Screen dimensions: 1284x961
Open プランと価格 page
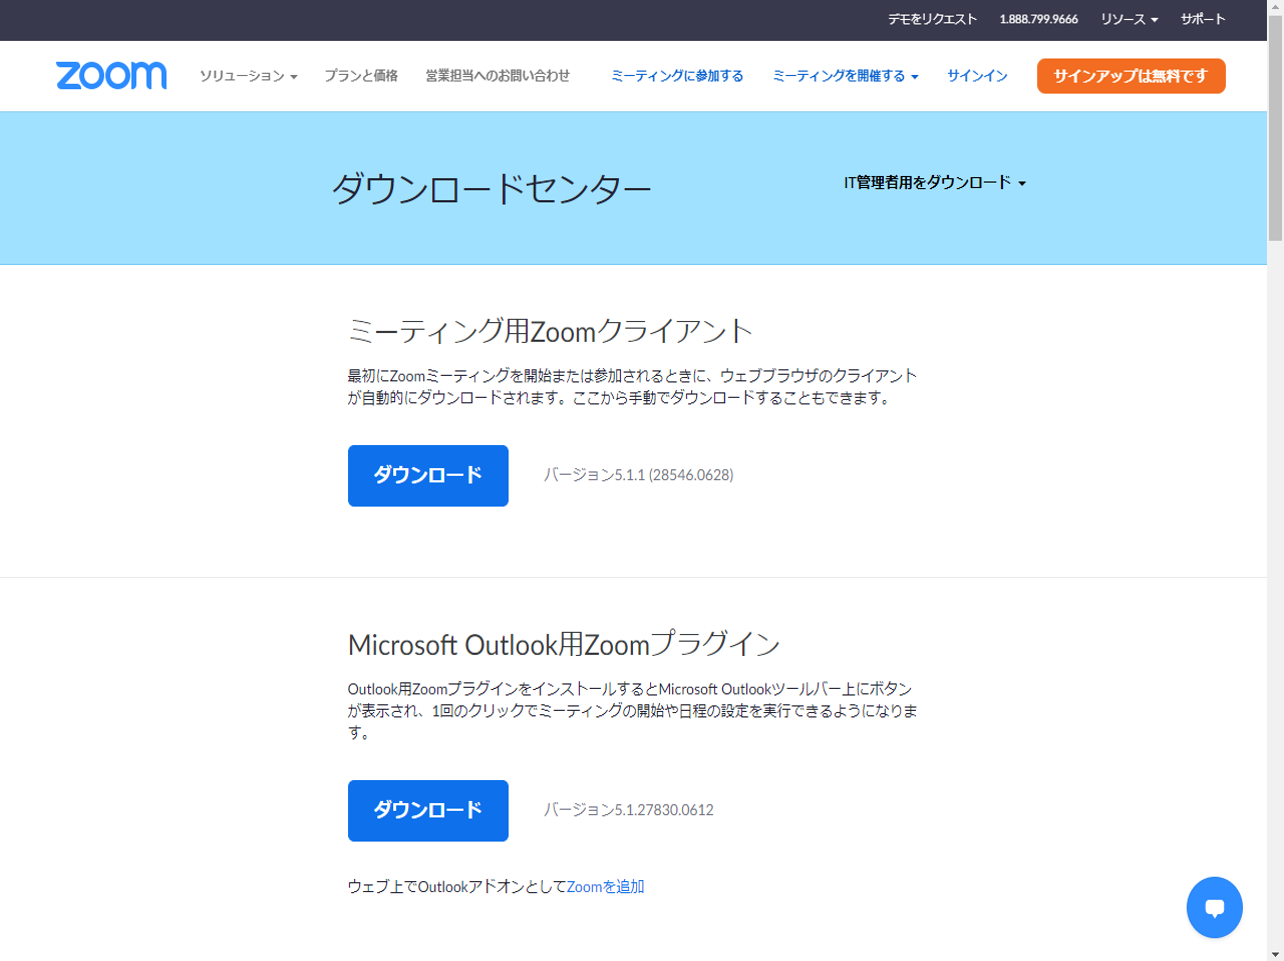[361, 76]
